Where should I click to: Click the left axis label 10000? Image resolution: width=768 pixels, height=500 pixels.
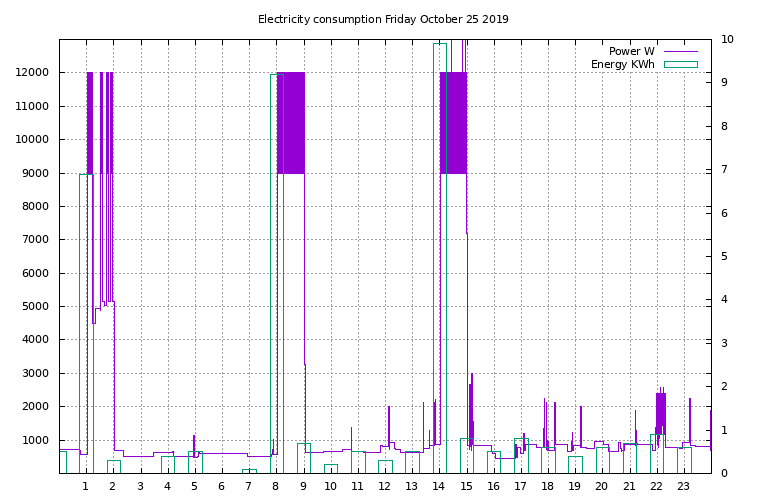32,140
